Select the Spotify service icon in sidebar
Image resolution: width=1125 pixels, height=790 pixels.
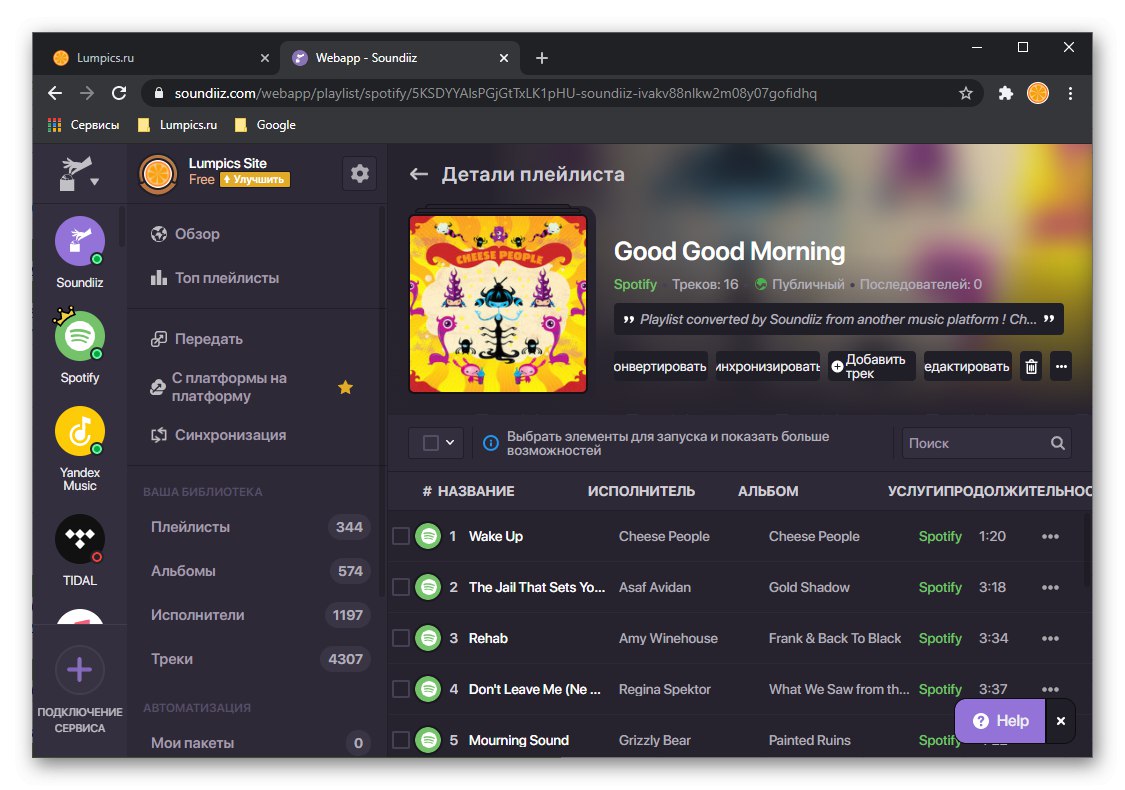point(79,336)
